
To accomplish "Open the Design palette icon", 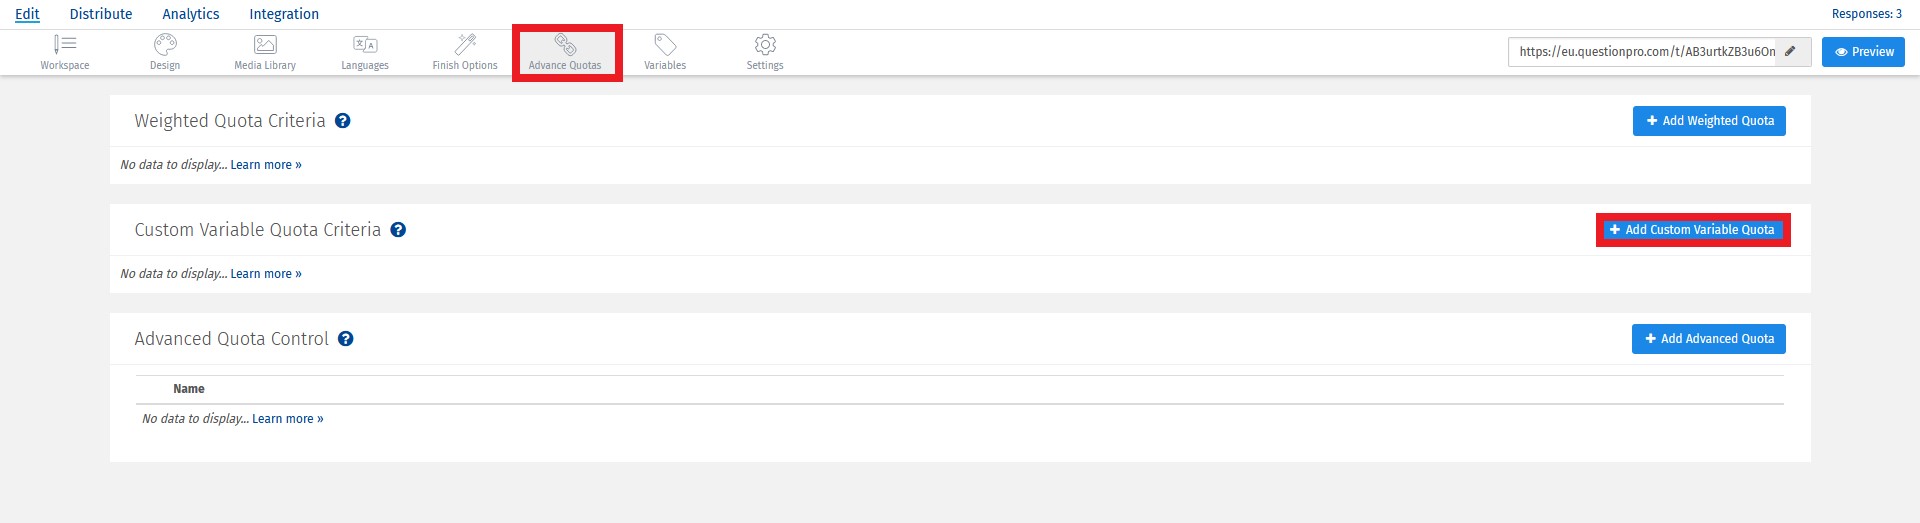I will click(x=165, y=45).
